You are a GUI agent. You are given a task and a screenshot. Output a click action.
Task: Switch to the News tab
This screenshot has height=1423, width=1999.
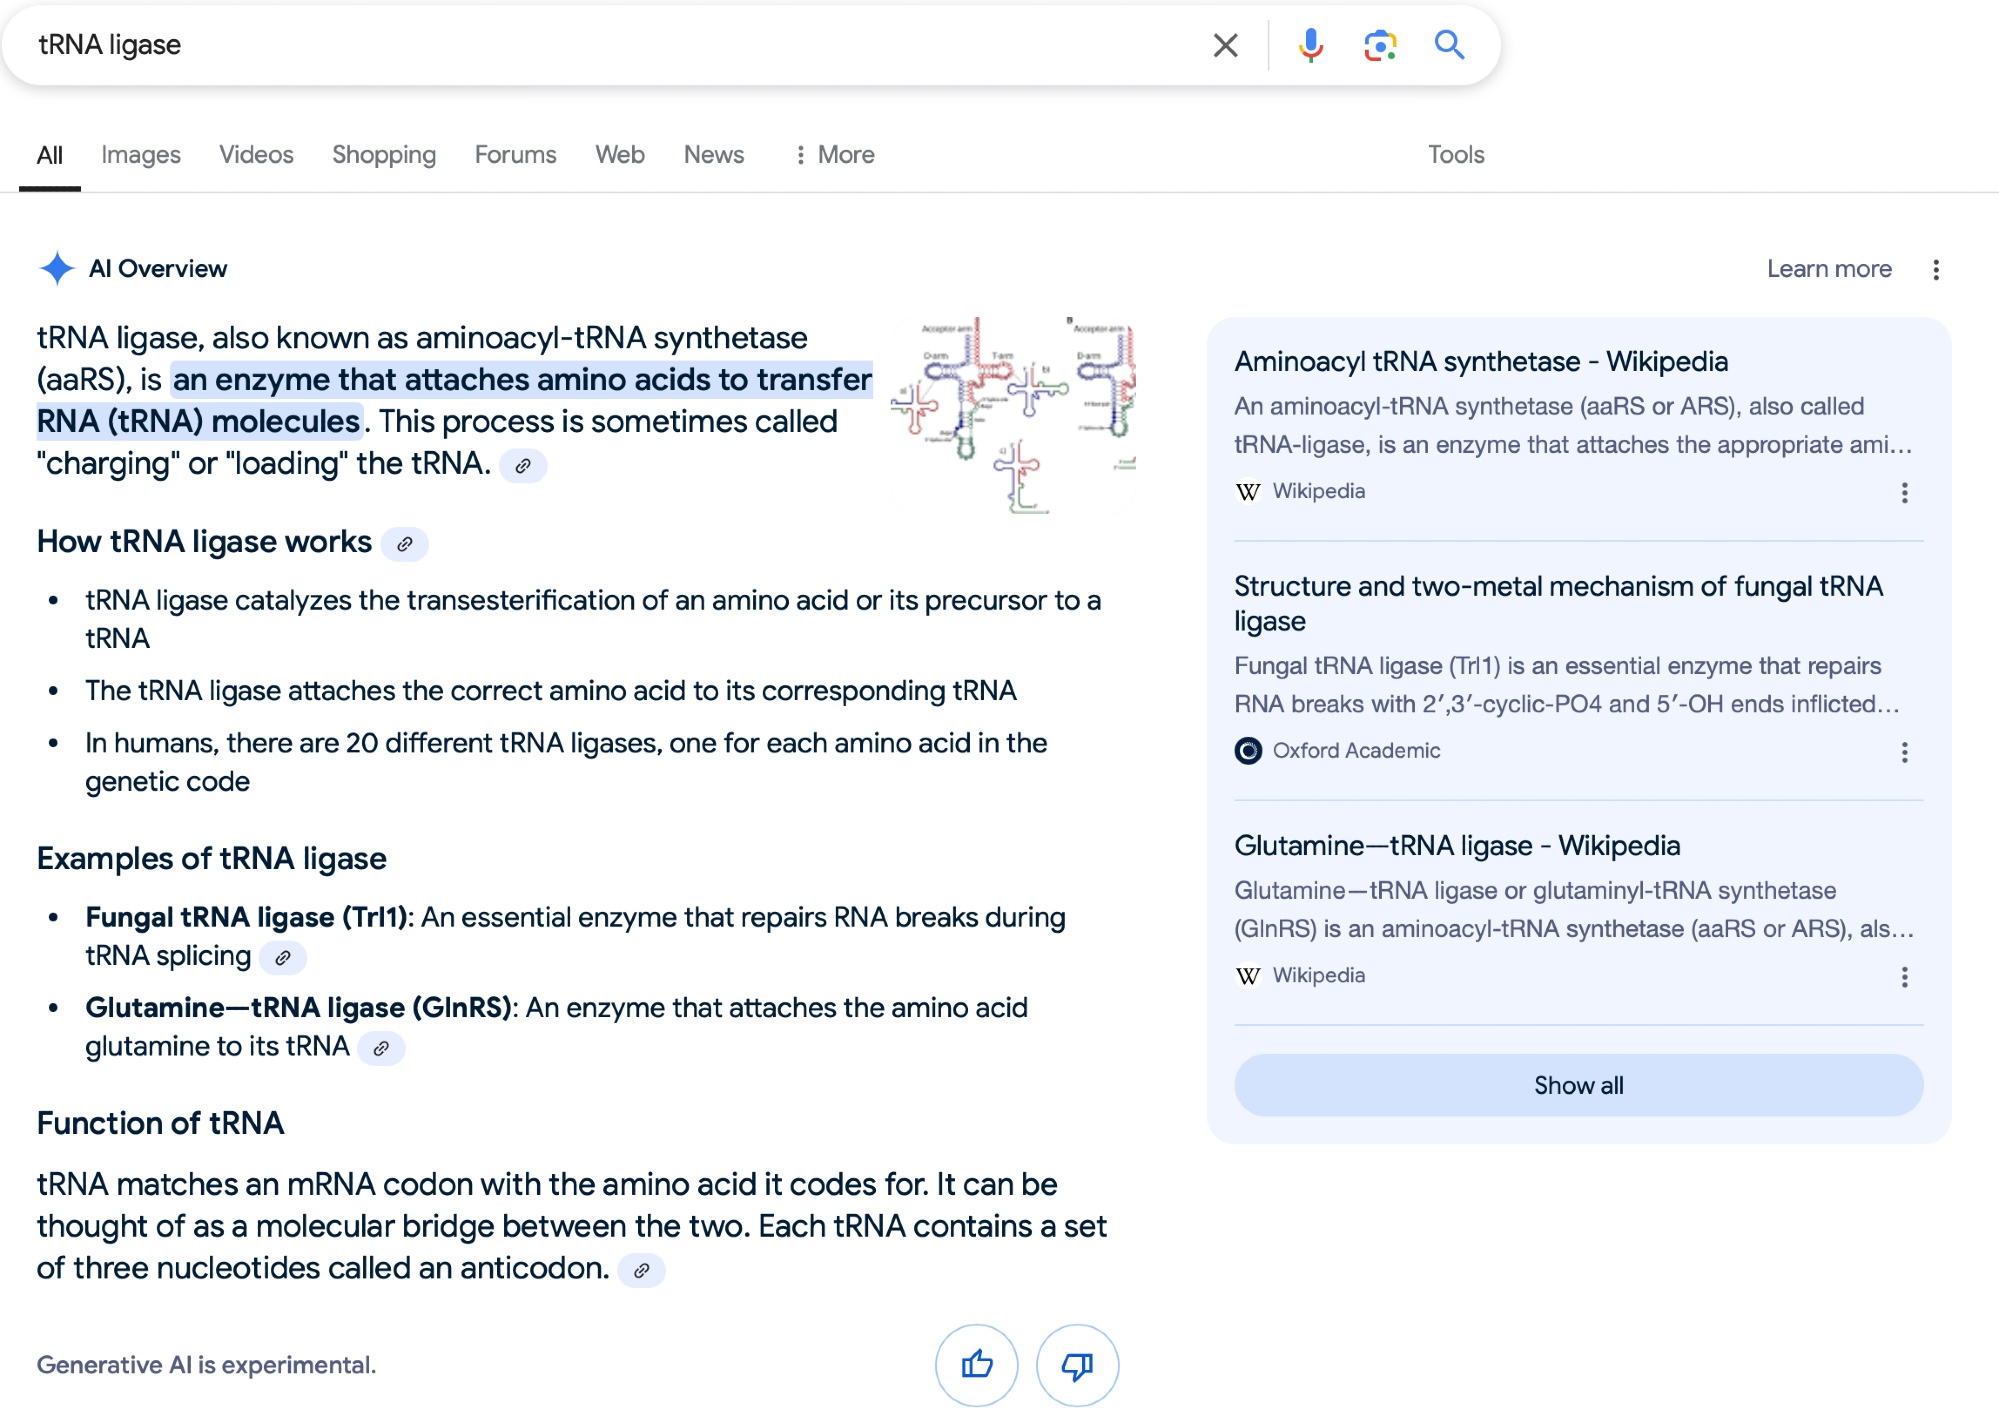click(x=713, y=155)
